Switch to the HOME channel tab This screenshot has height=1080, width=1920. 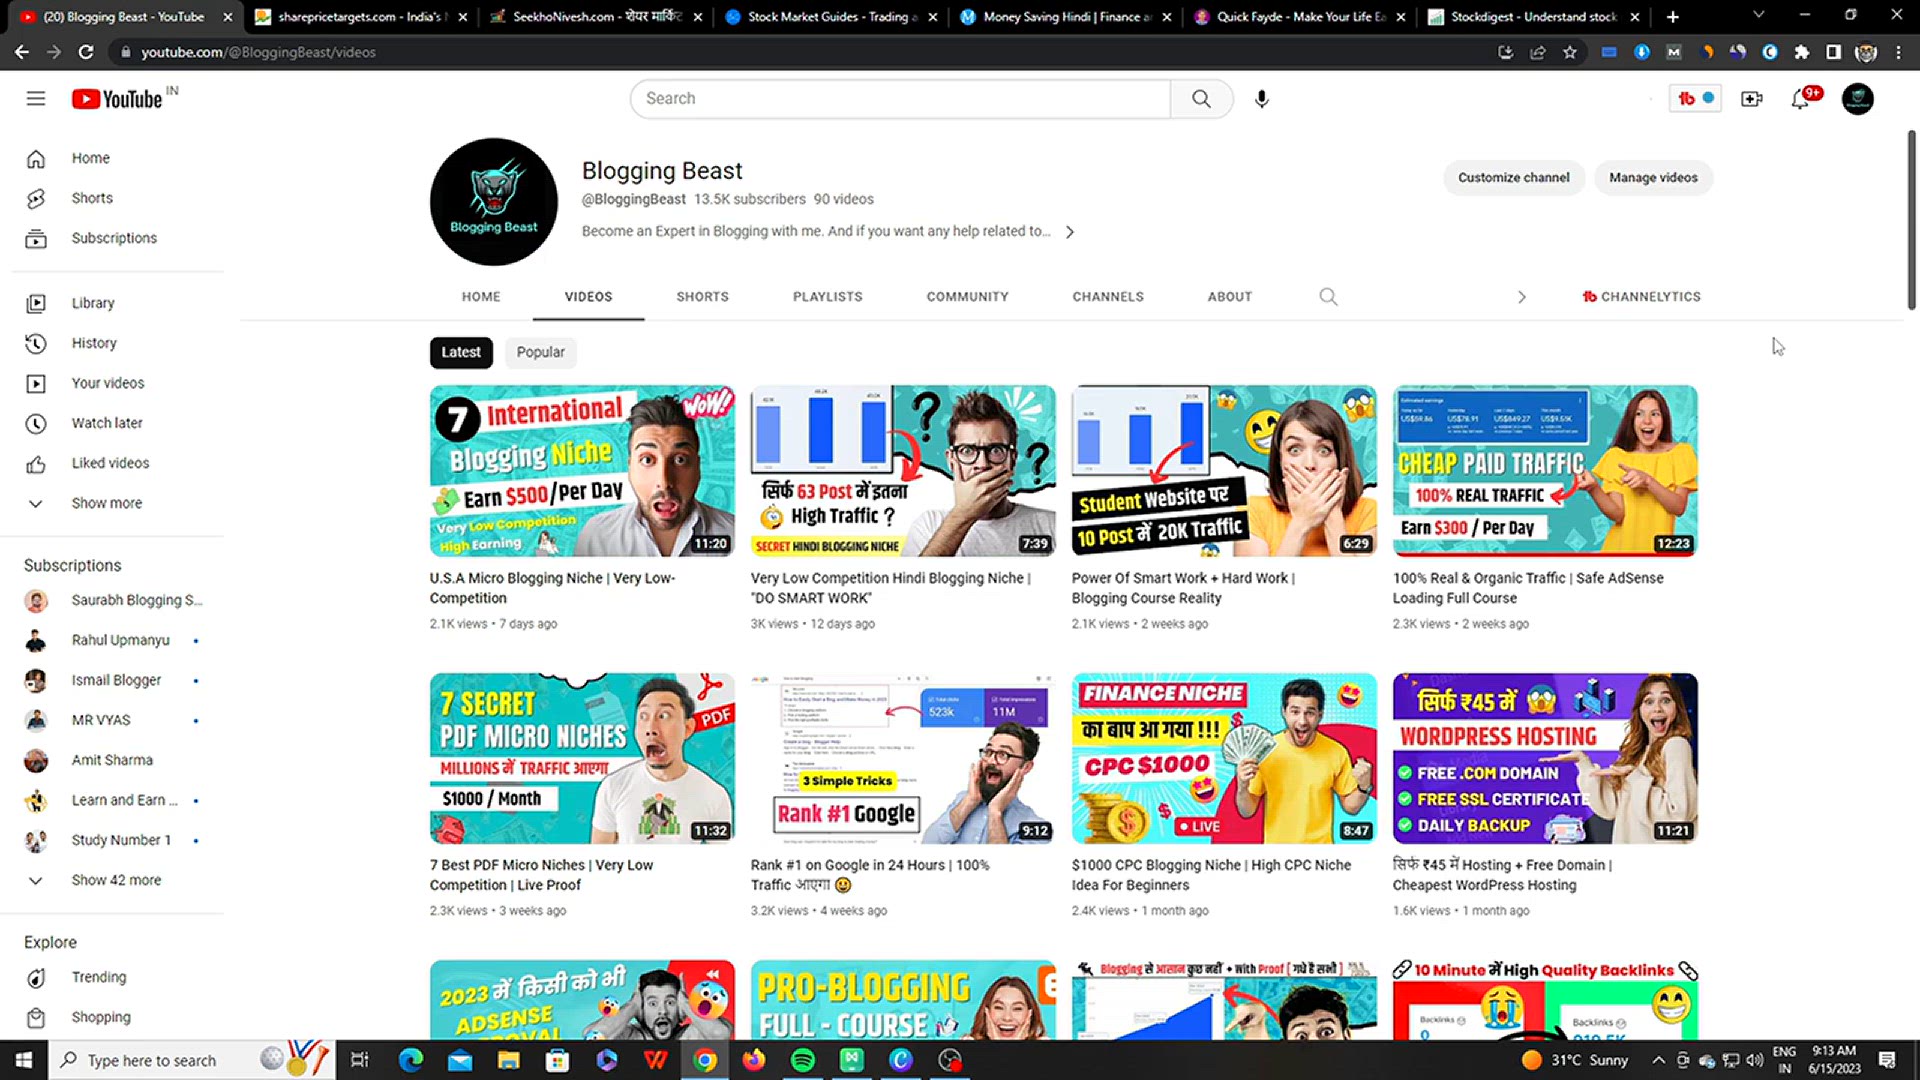click(481, 296)
